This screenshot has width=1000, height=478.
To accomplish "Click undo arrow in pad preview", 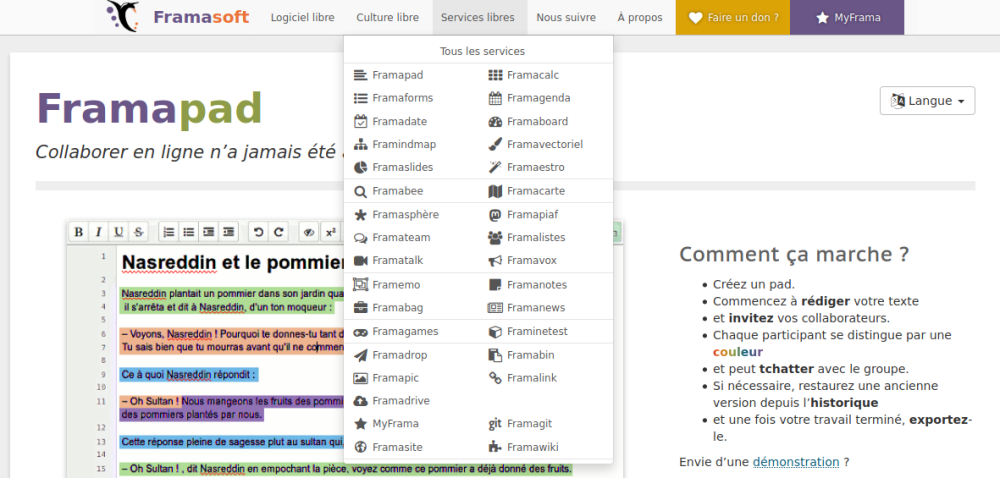I will (x=258, y=232).
